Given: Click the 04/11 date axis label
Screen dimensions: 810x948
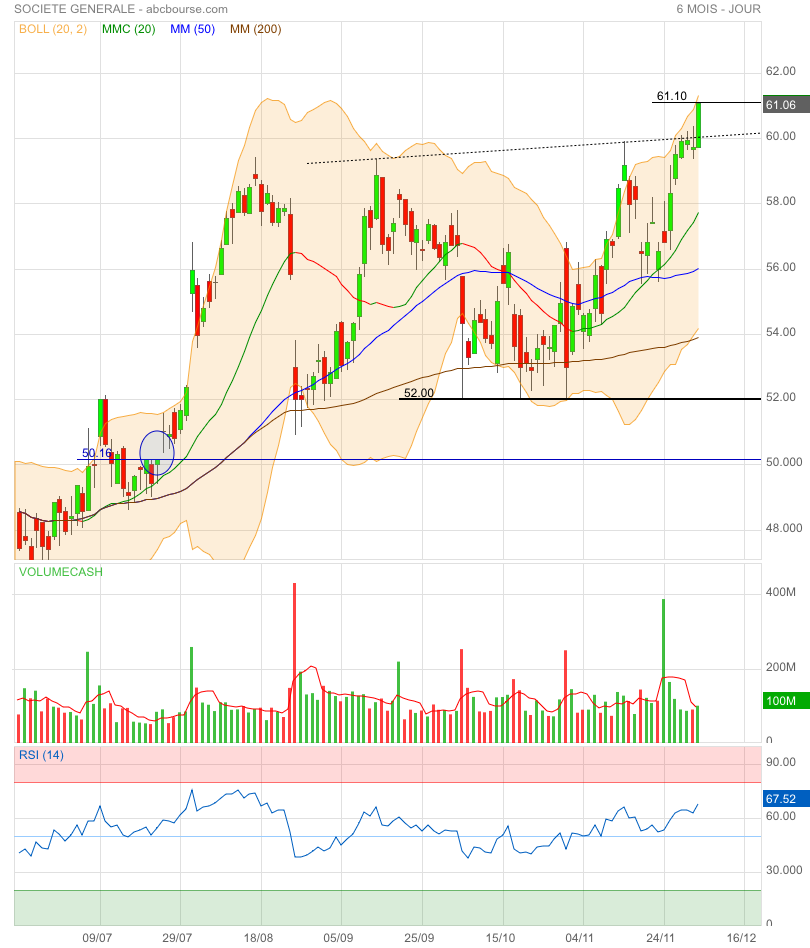Looking at the screenshot, I should pyautogui.click(x=579, y=938).
